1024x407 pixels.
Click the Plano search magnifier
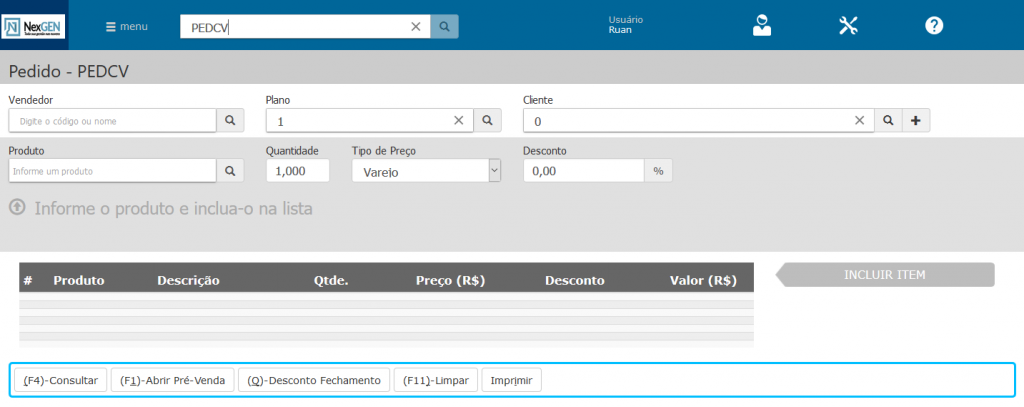[x=487, y=121]
